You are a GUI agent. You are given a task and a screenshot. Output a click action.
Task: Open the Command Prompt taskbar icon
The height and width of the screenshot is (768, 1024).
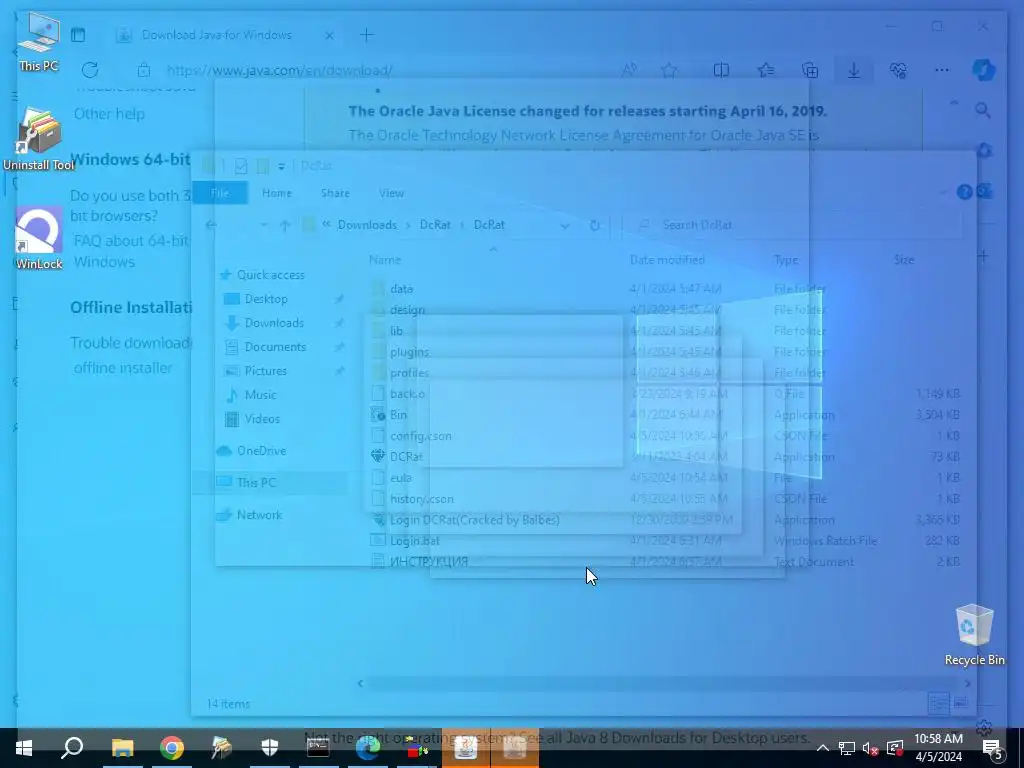(318, 748)
